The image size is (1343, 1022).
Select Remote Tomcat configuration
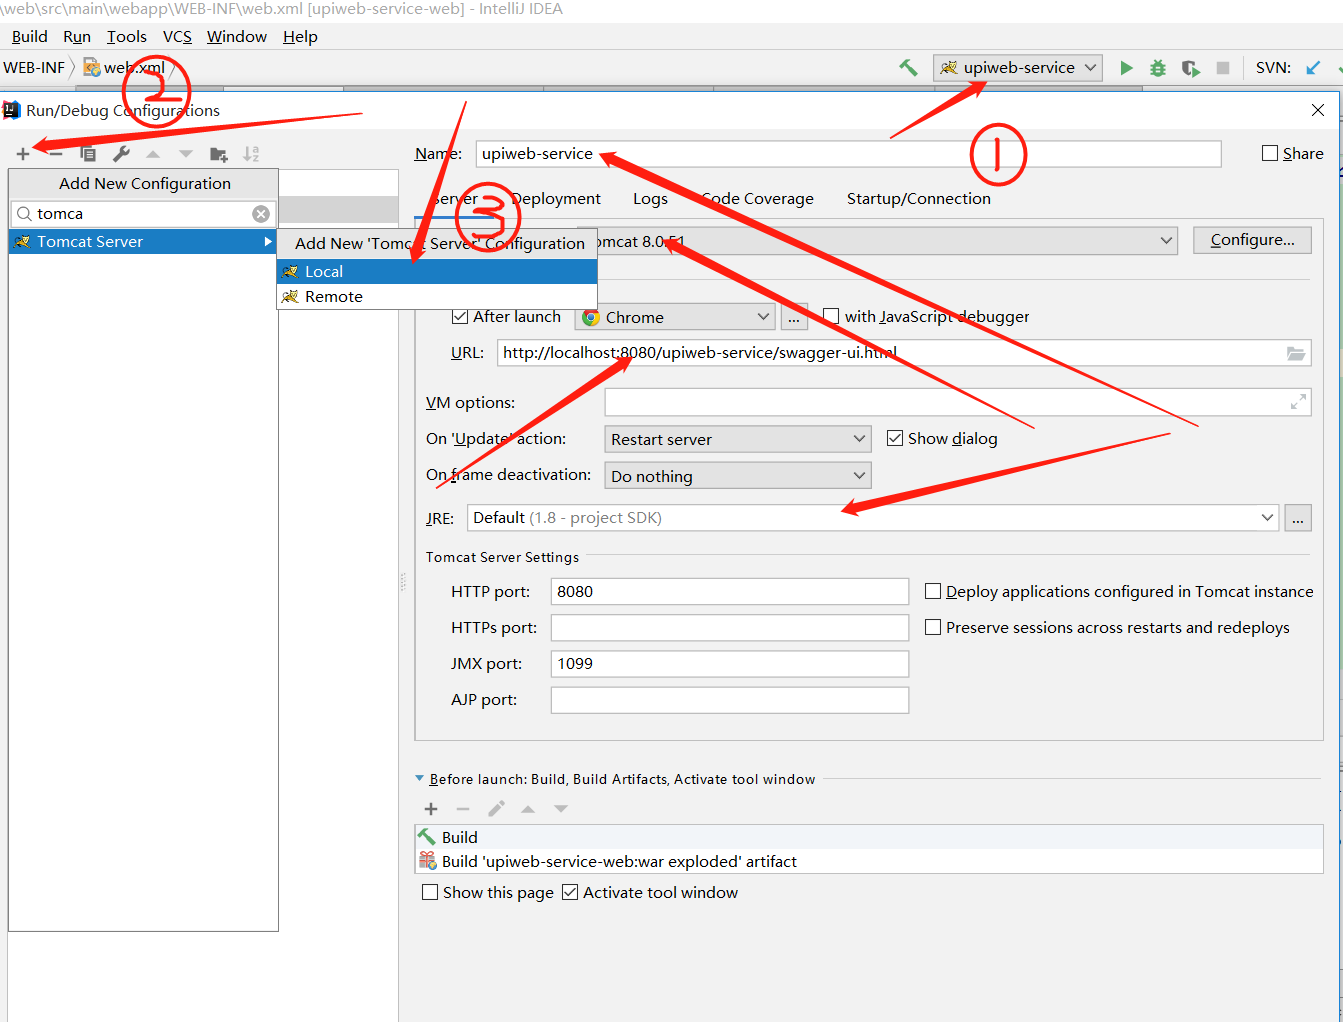point(437,297)
